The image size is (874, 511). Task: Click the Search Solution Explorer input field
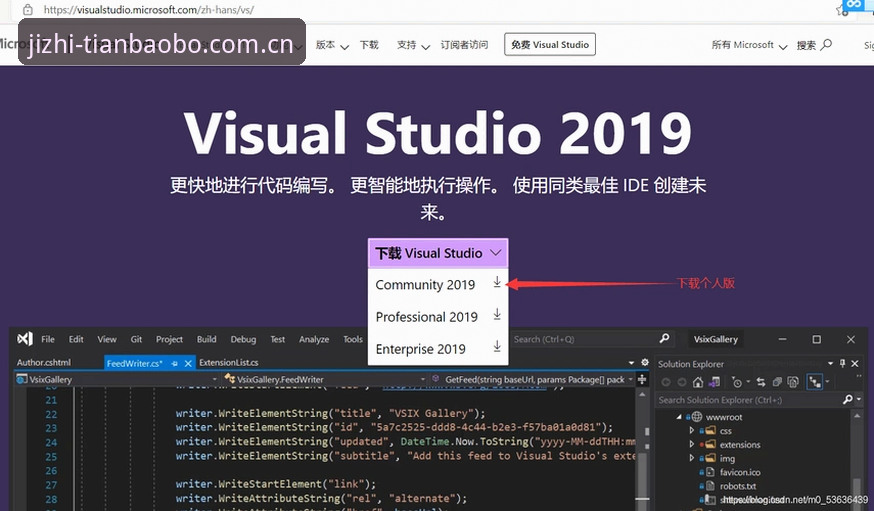pyautogui.click(x=750, y=400)
